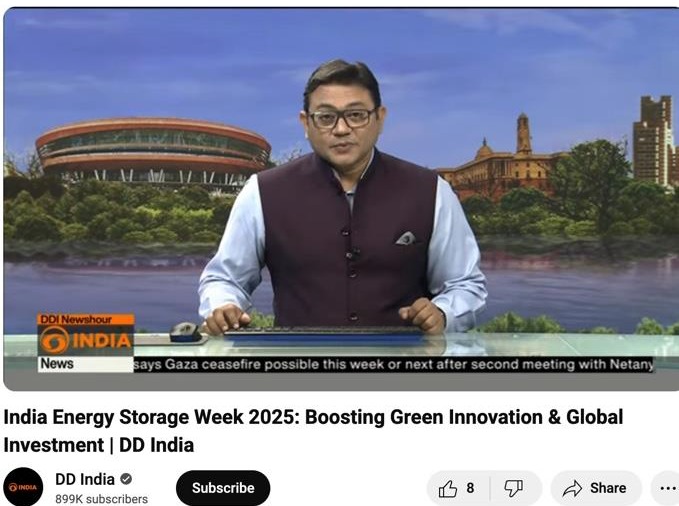Open the DD India channel avatar
This screenshot has height=506, width=679.
coord(23,487)
